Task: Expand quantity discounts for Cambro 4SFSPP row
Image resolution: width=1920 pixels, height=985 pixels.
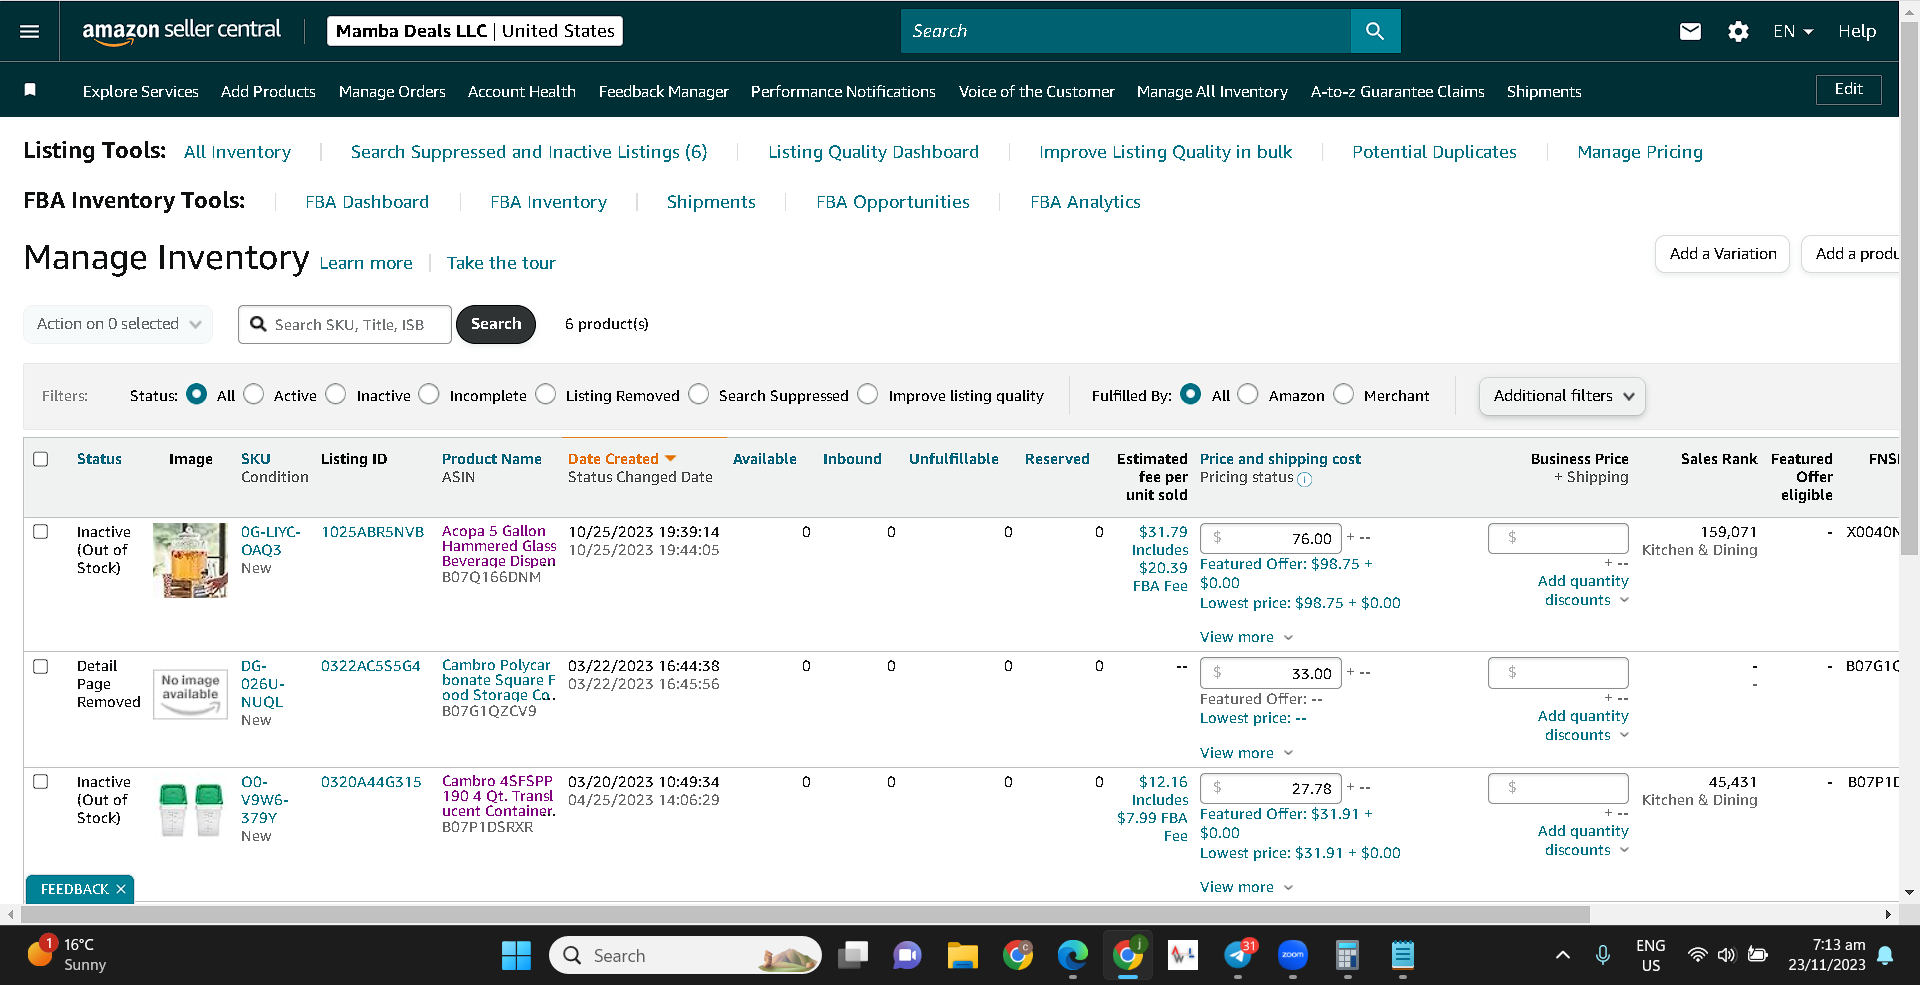Action: [x=1584, y=840]
